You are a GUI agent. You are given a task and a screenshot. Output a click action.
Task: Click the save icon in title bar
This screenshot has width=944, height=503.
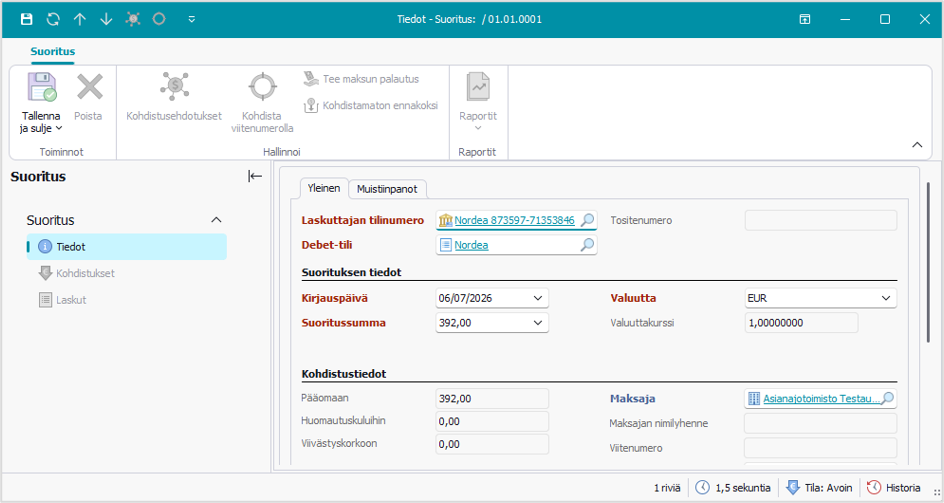point(26,19)
